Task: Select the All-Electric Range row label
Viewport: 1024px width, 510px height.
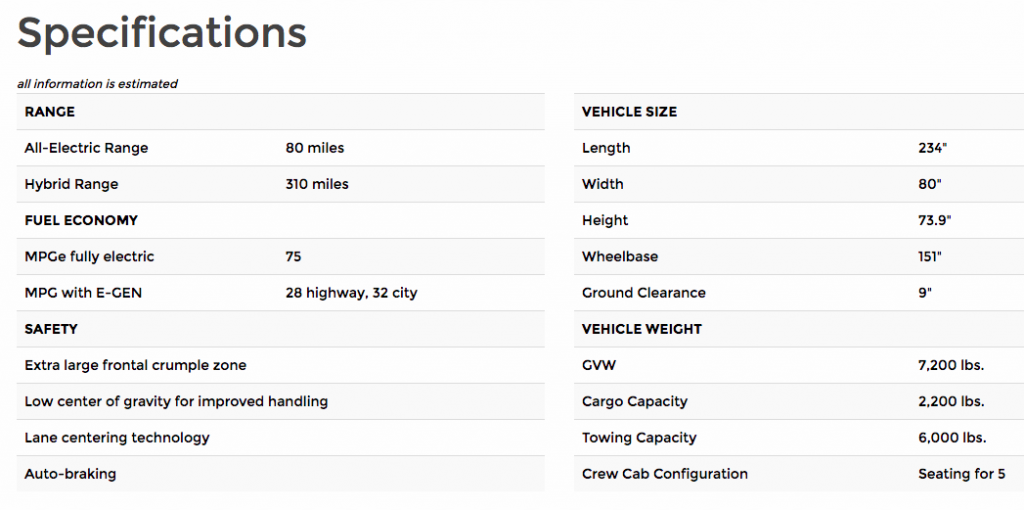Action: (x=86, y=148)
